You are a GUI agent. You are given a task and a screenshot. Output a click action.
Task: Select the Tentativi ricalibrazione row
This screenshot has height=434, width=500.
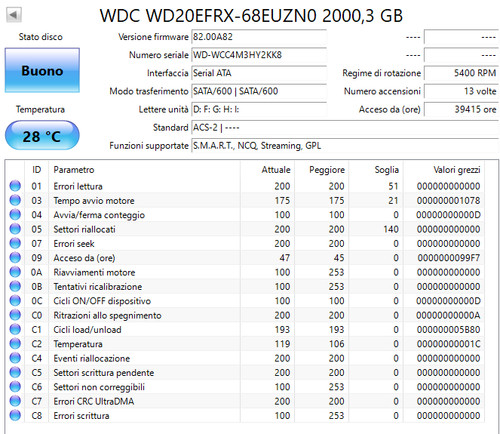pyautogui.click(x=245, y=286)
